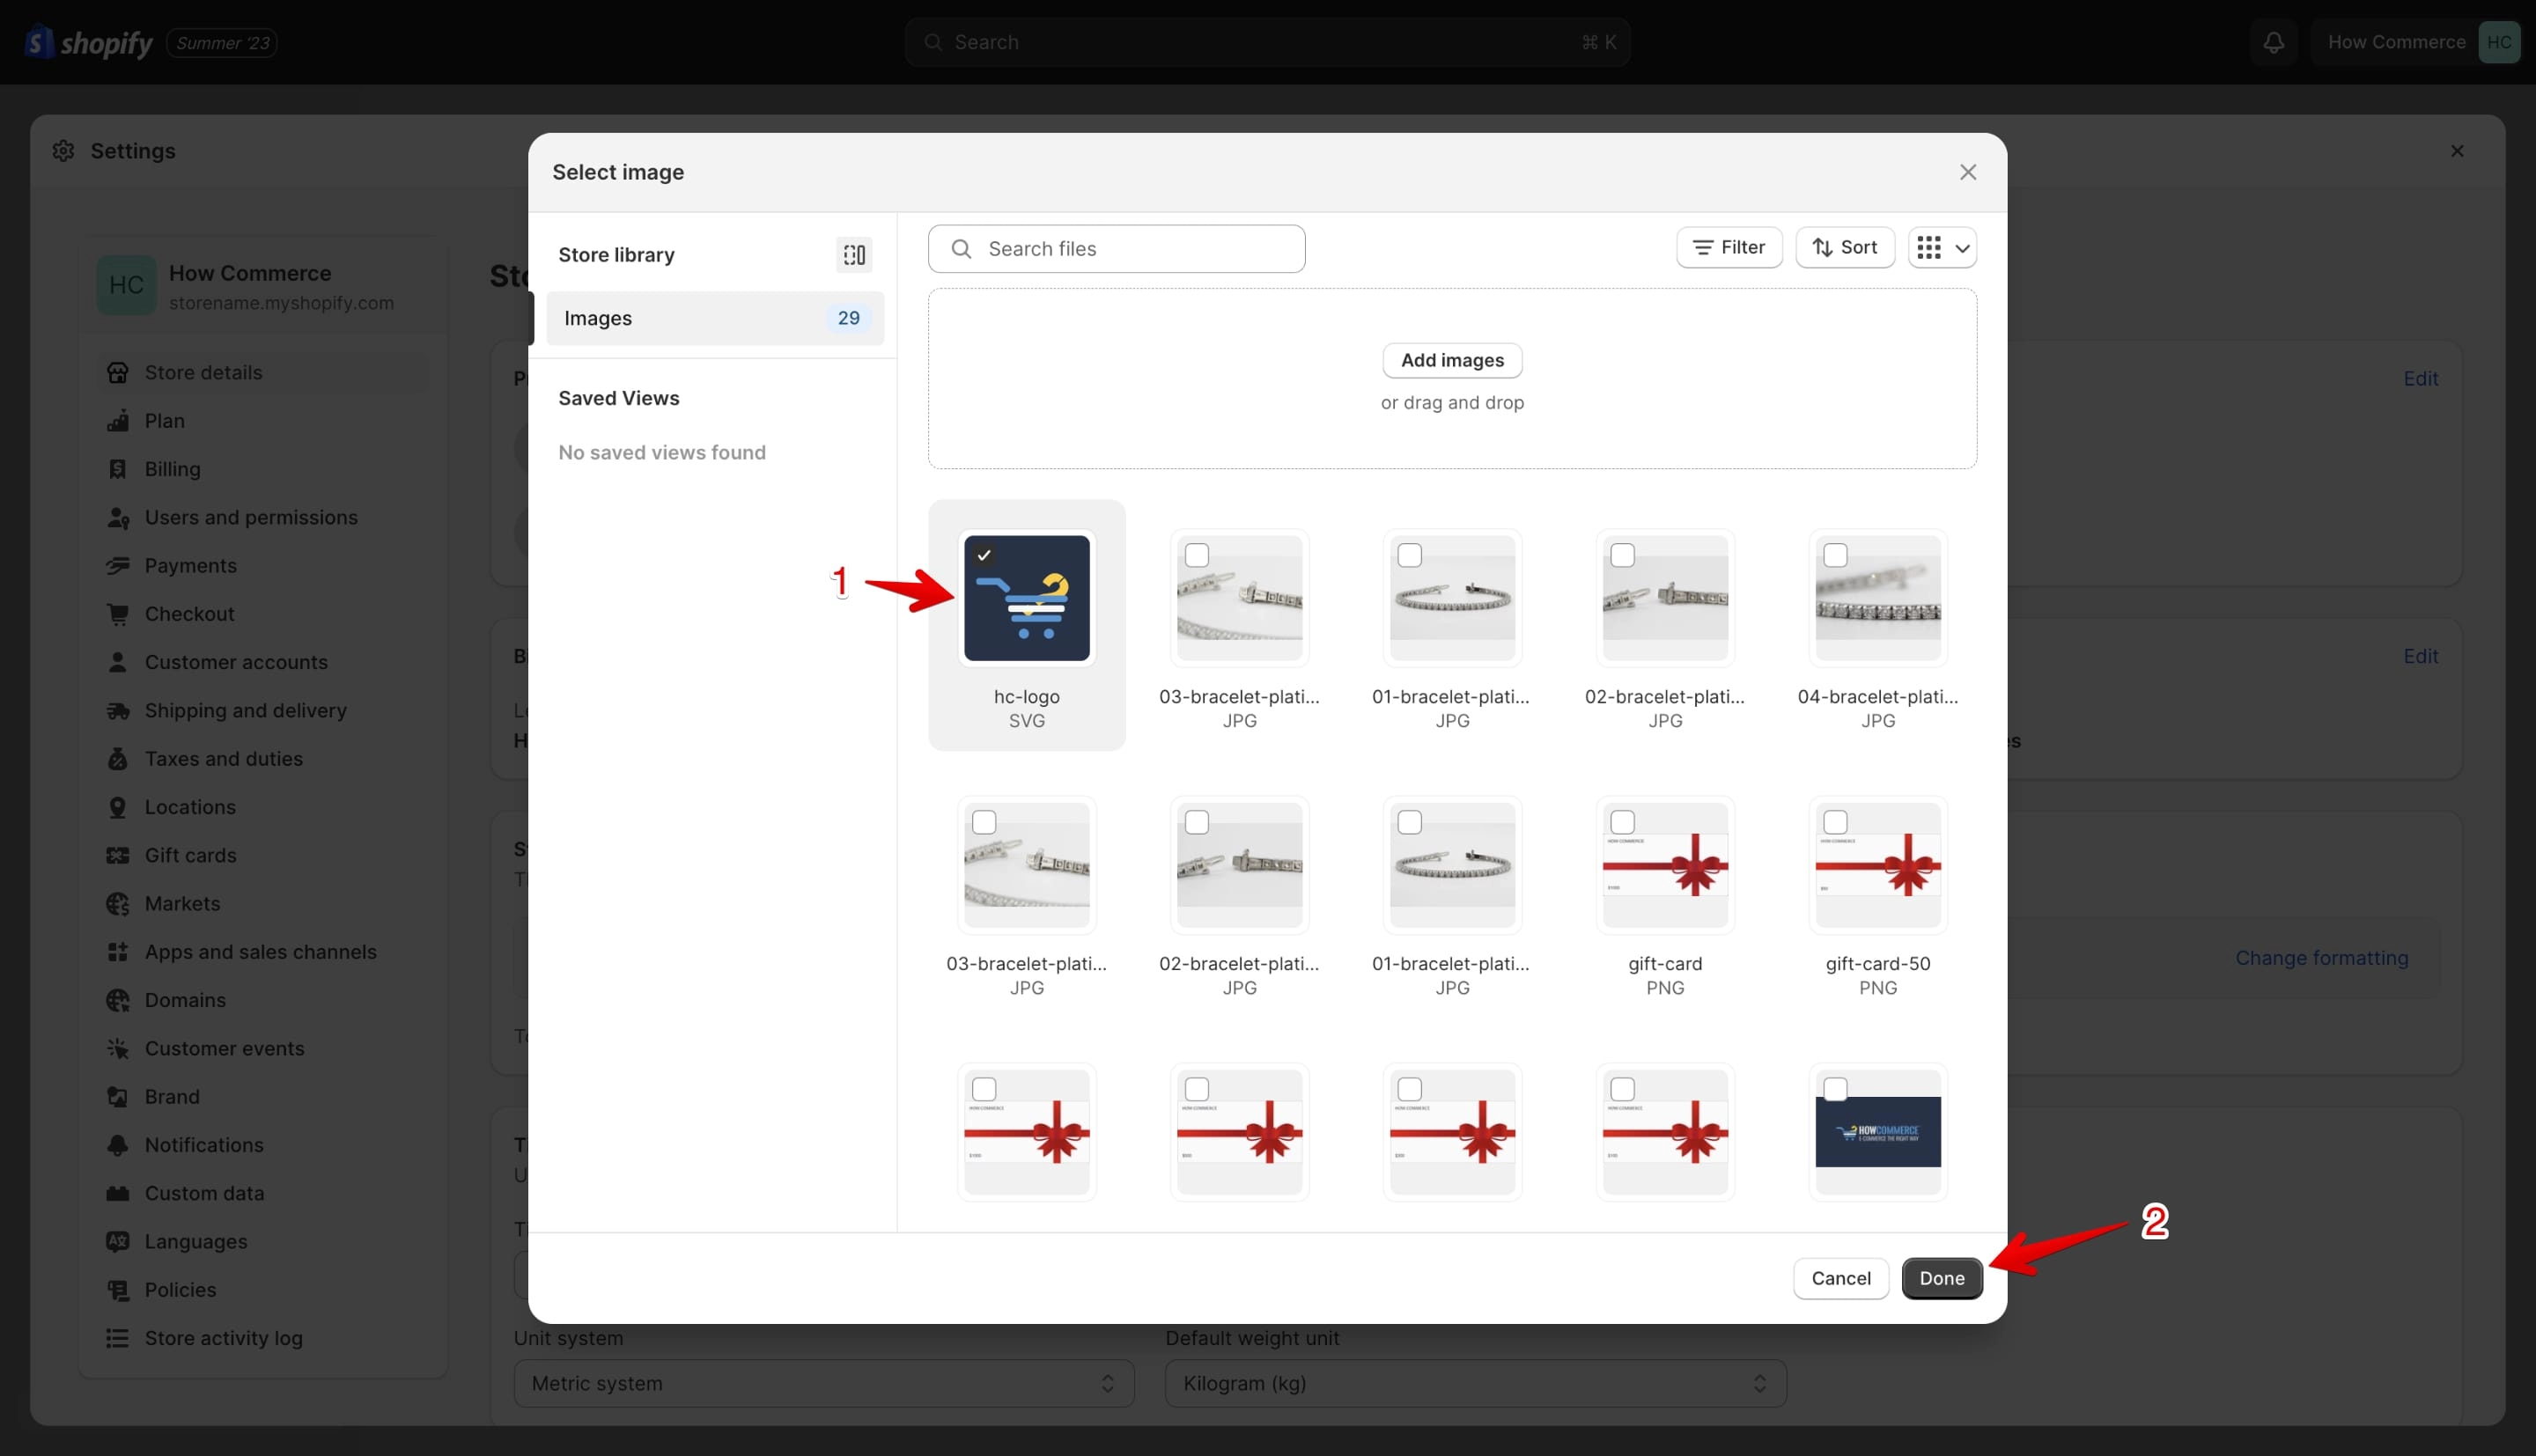Check the 04-bracelet-plati image checkbox
Screen dimensions: 2536x1456
pyautogui.click(x=1835, y=555)
